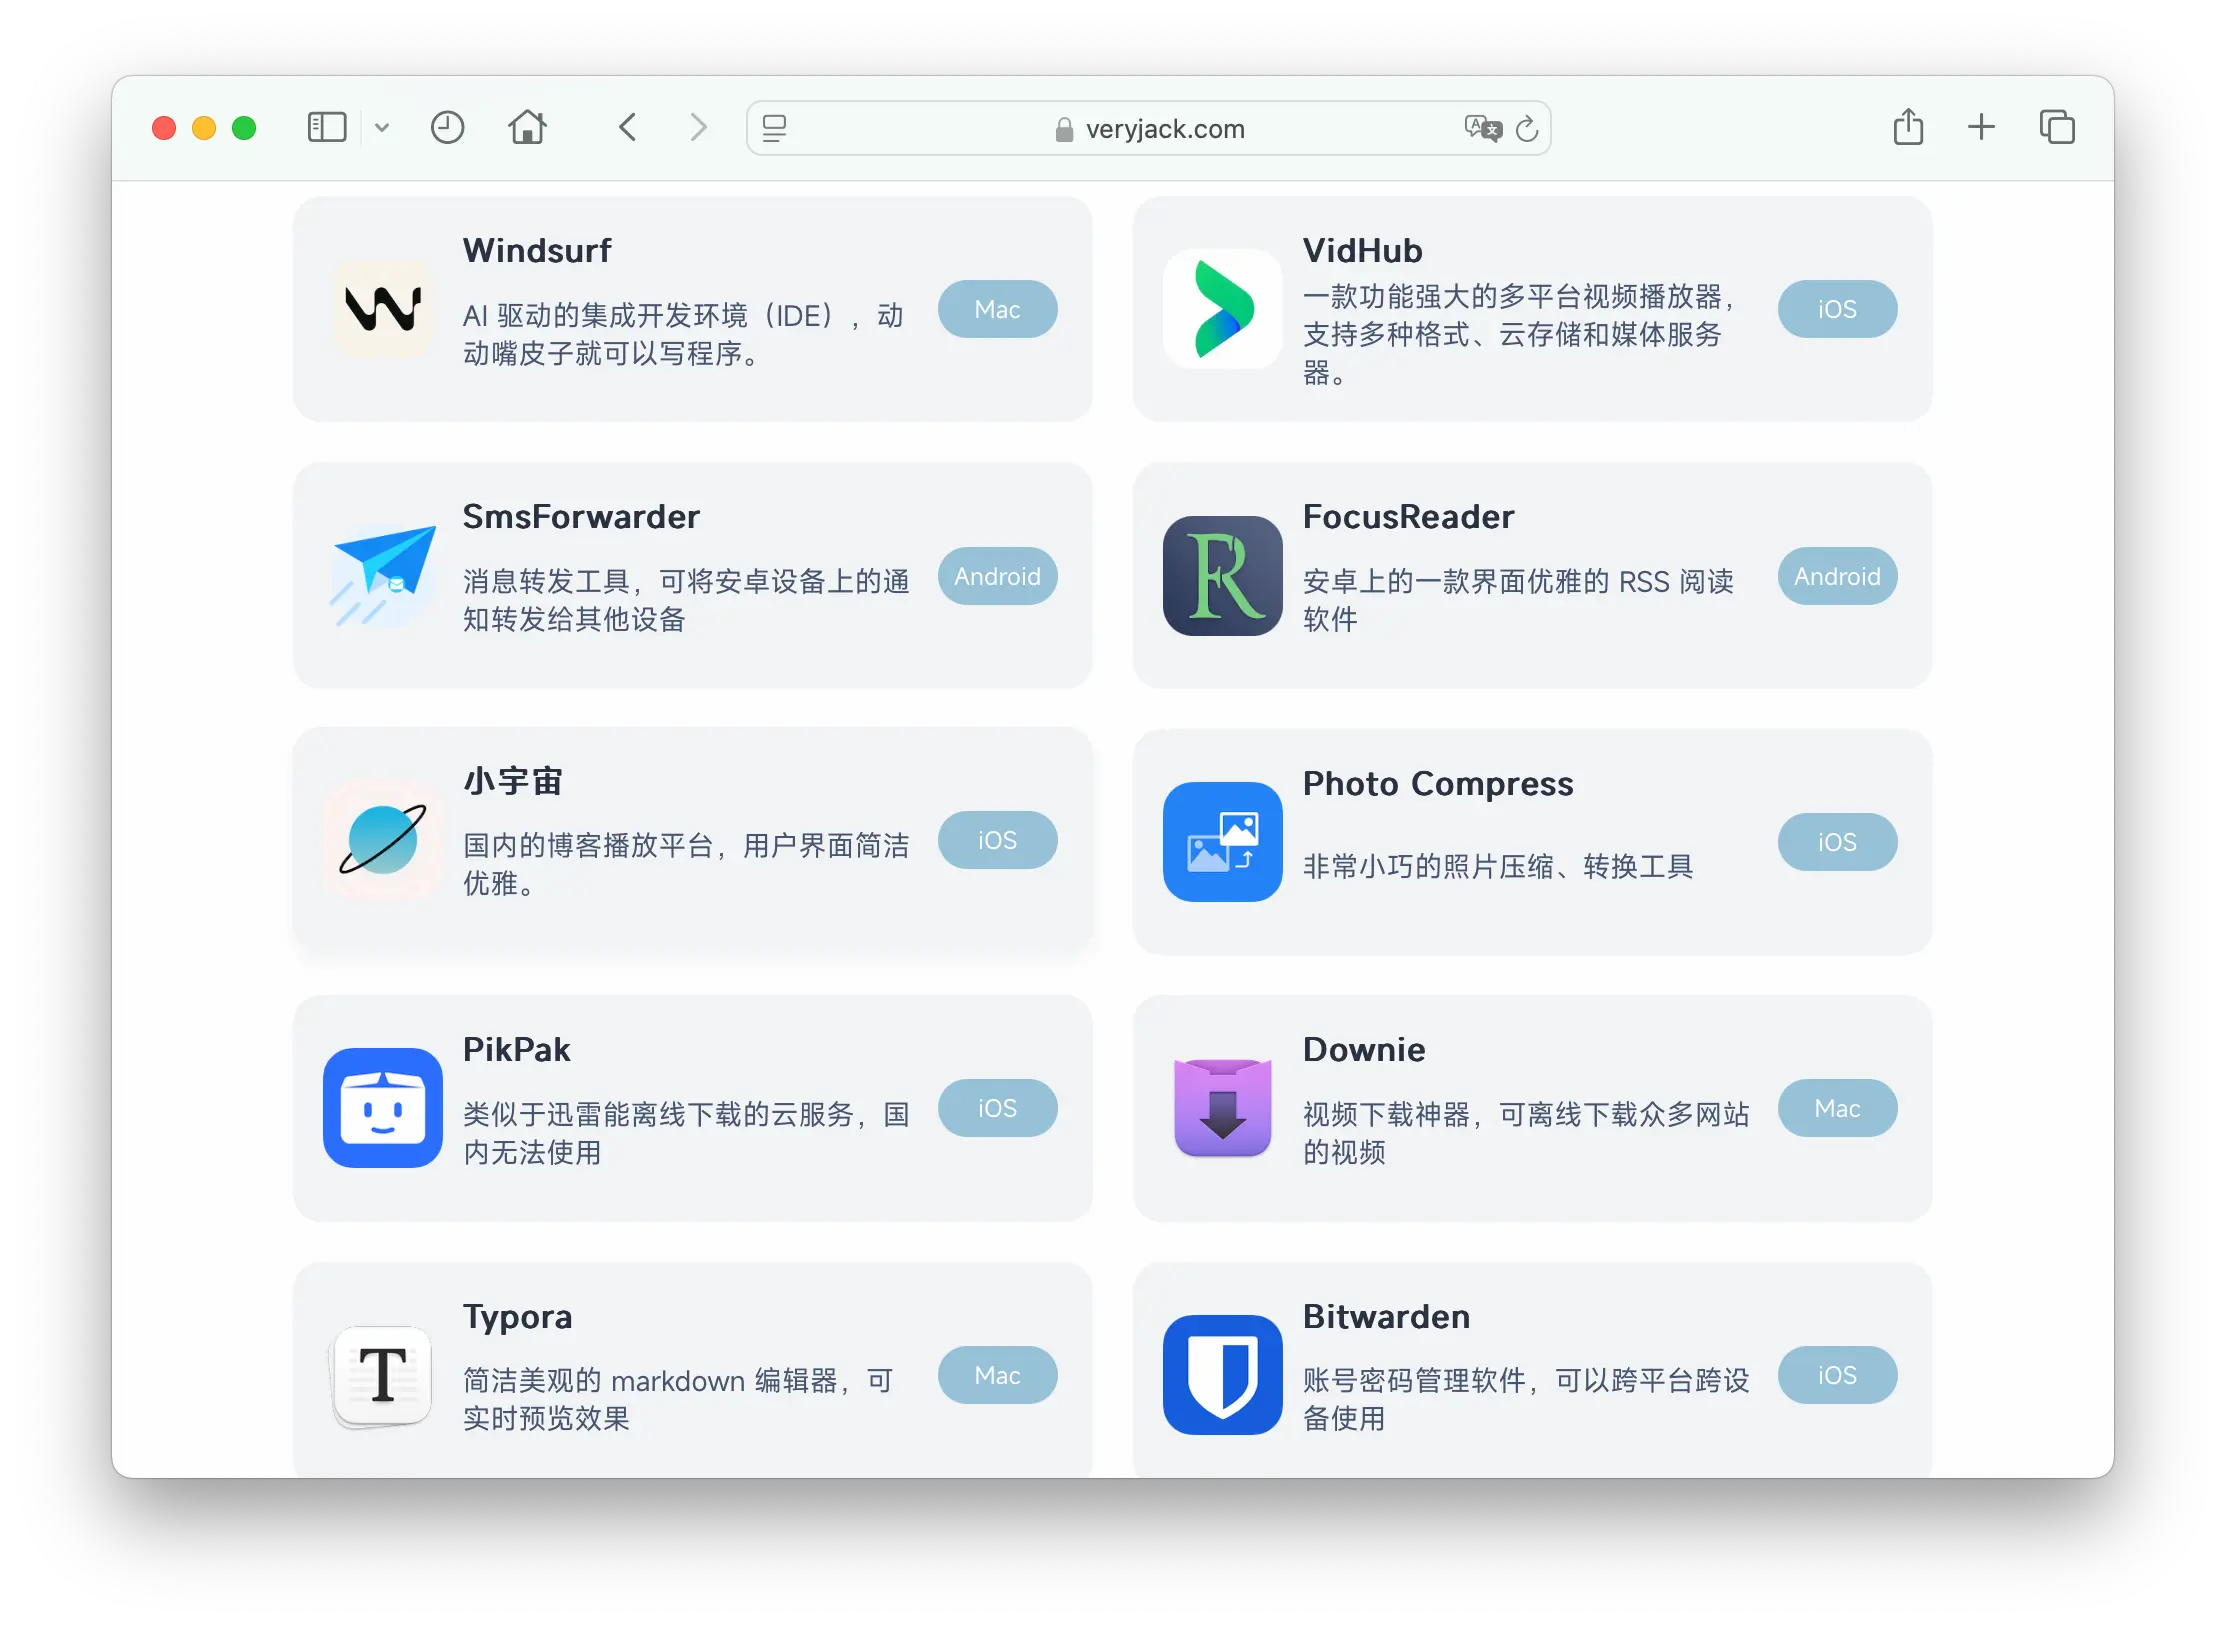
Task: Click the FocusReader app icon
Action: (x=1222, y=575)
